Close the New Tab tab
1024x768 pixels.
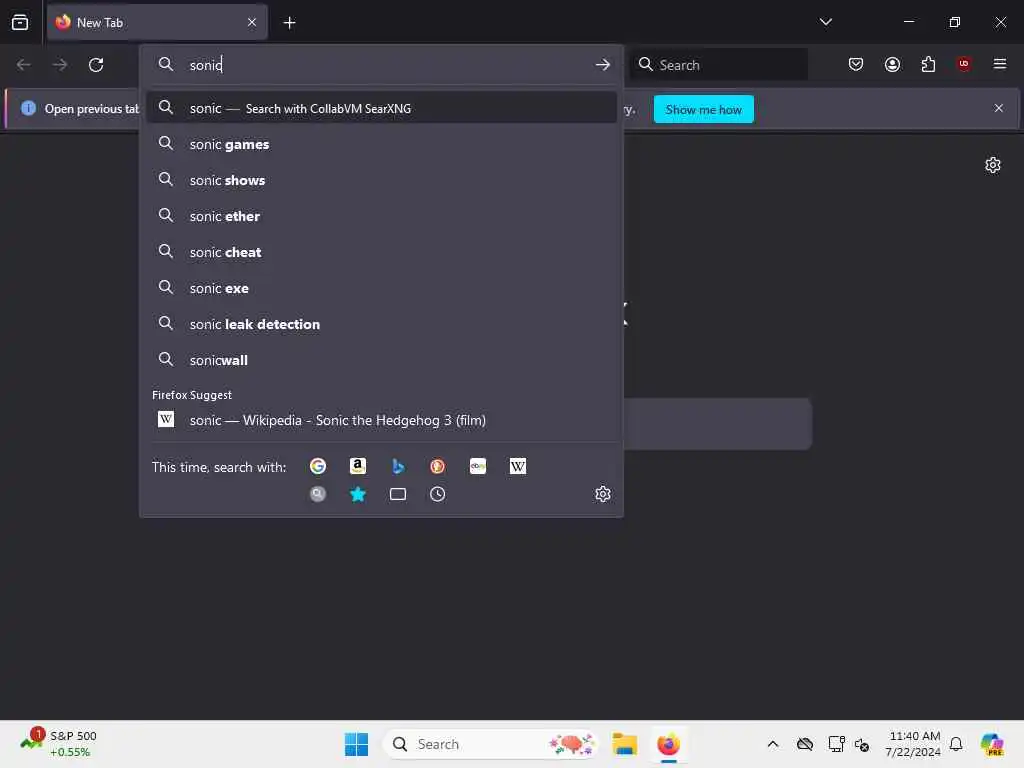tap(252, 22)
